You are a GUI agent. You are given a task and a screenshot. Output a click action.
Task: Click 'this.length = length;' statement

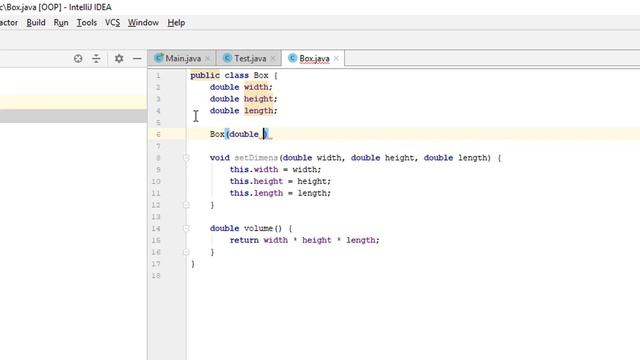pos(280,193)
